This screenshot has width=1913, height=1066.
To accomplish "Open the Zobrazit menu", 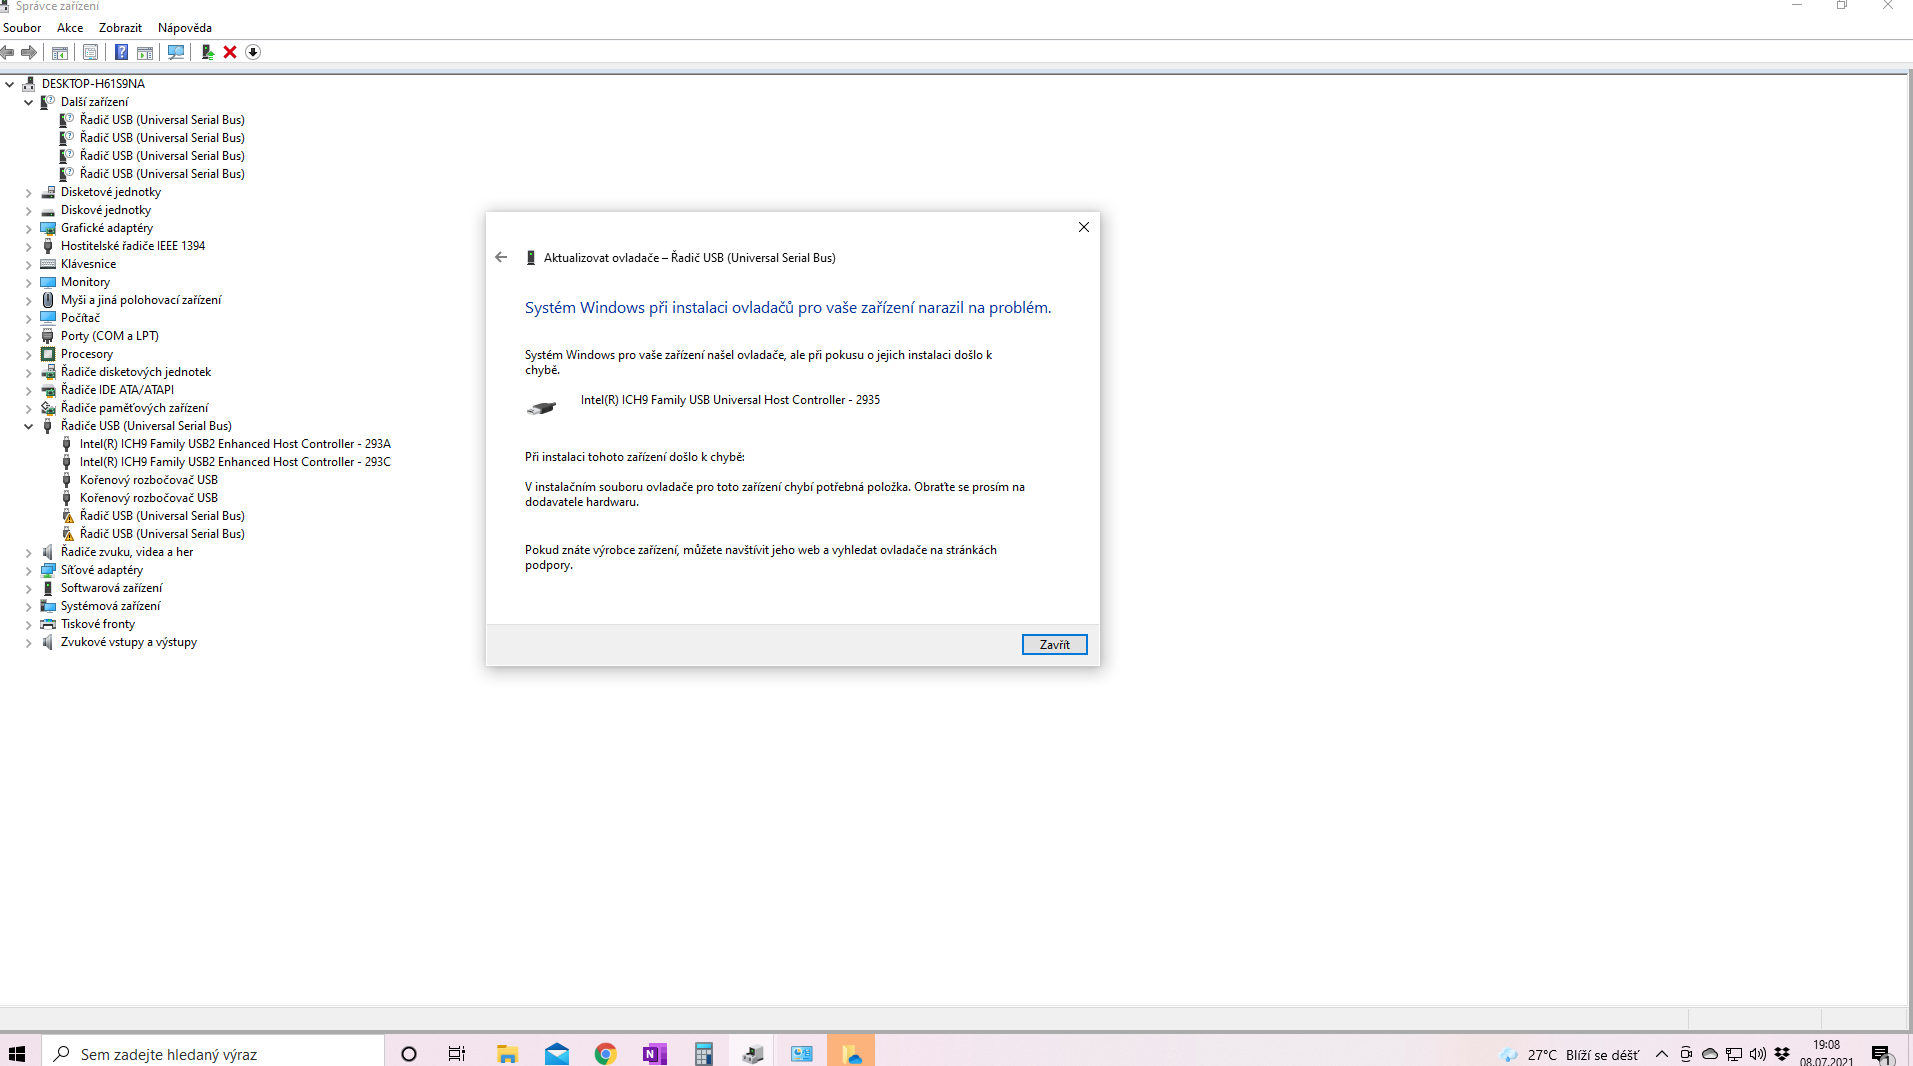I will click(x=120, y=28).
